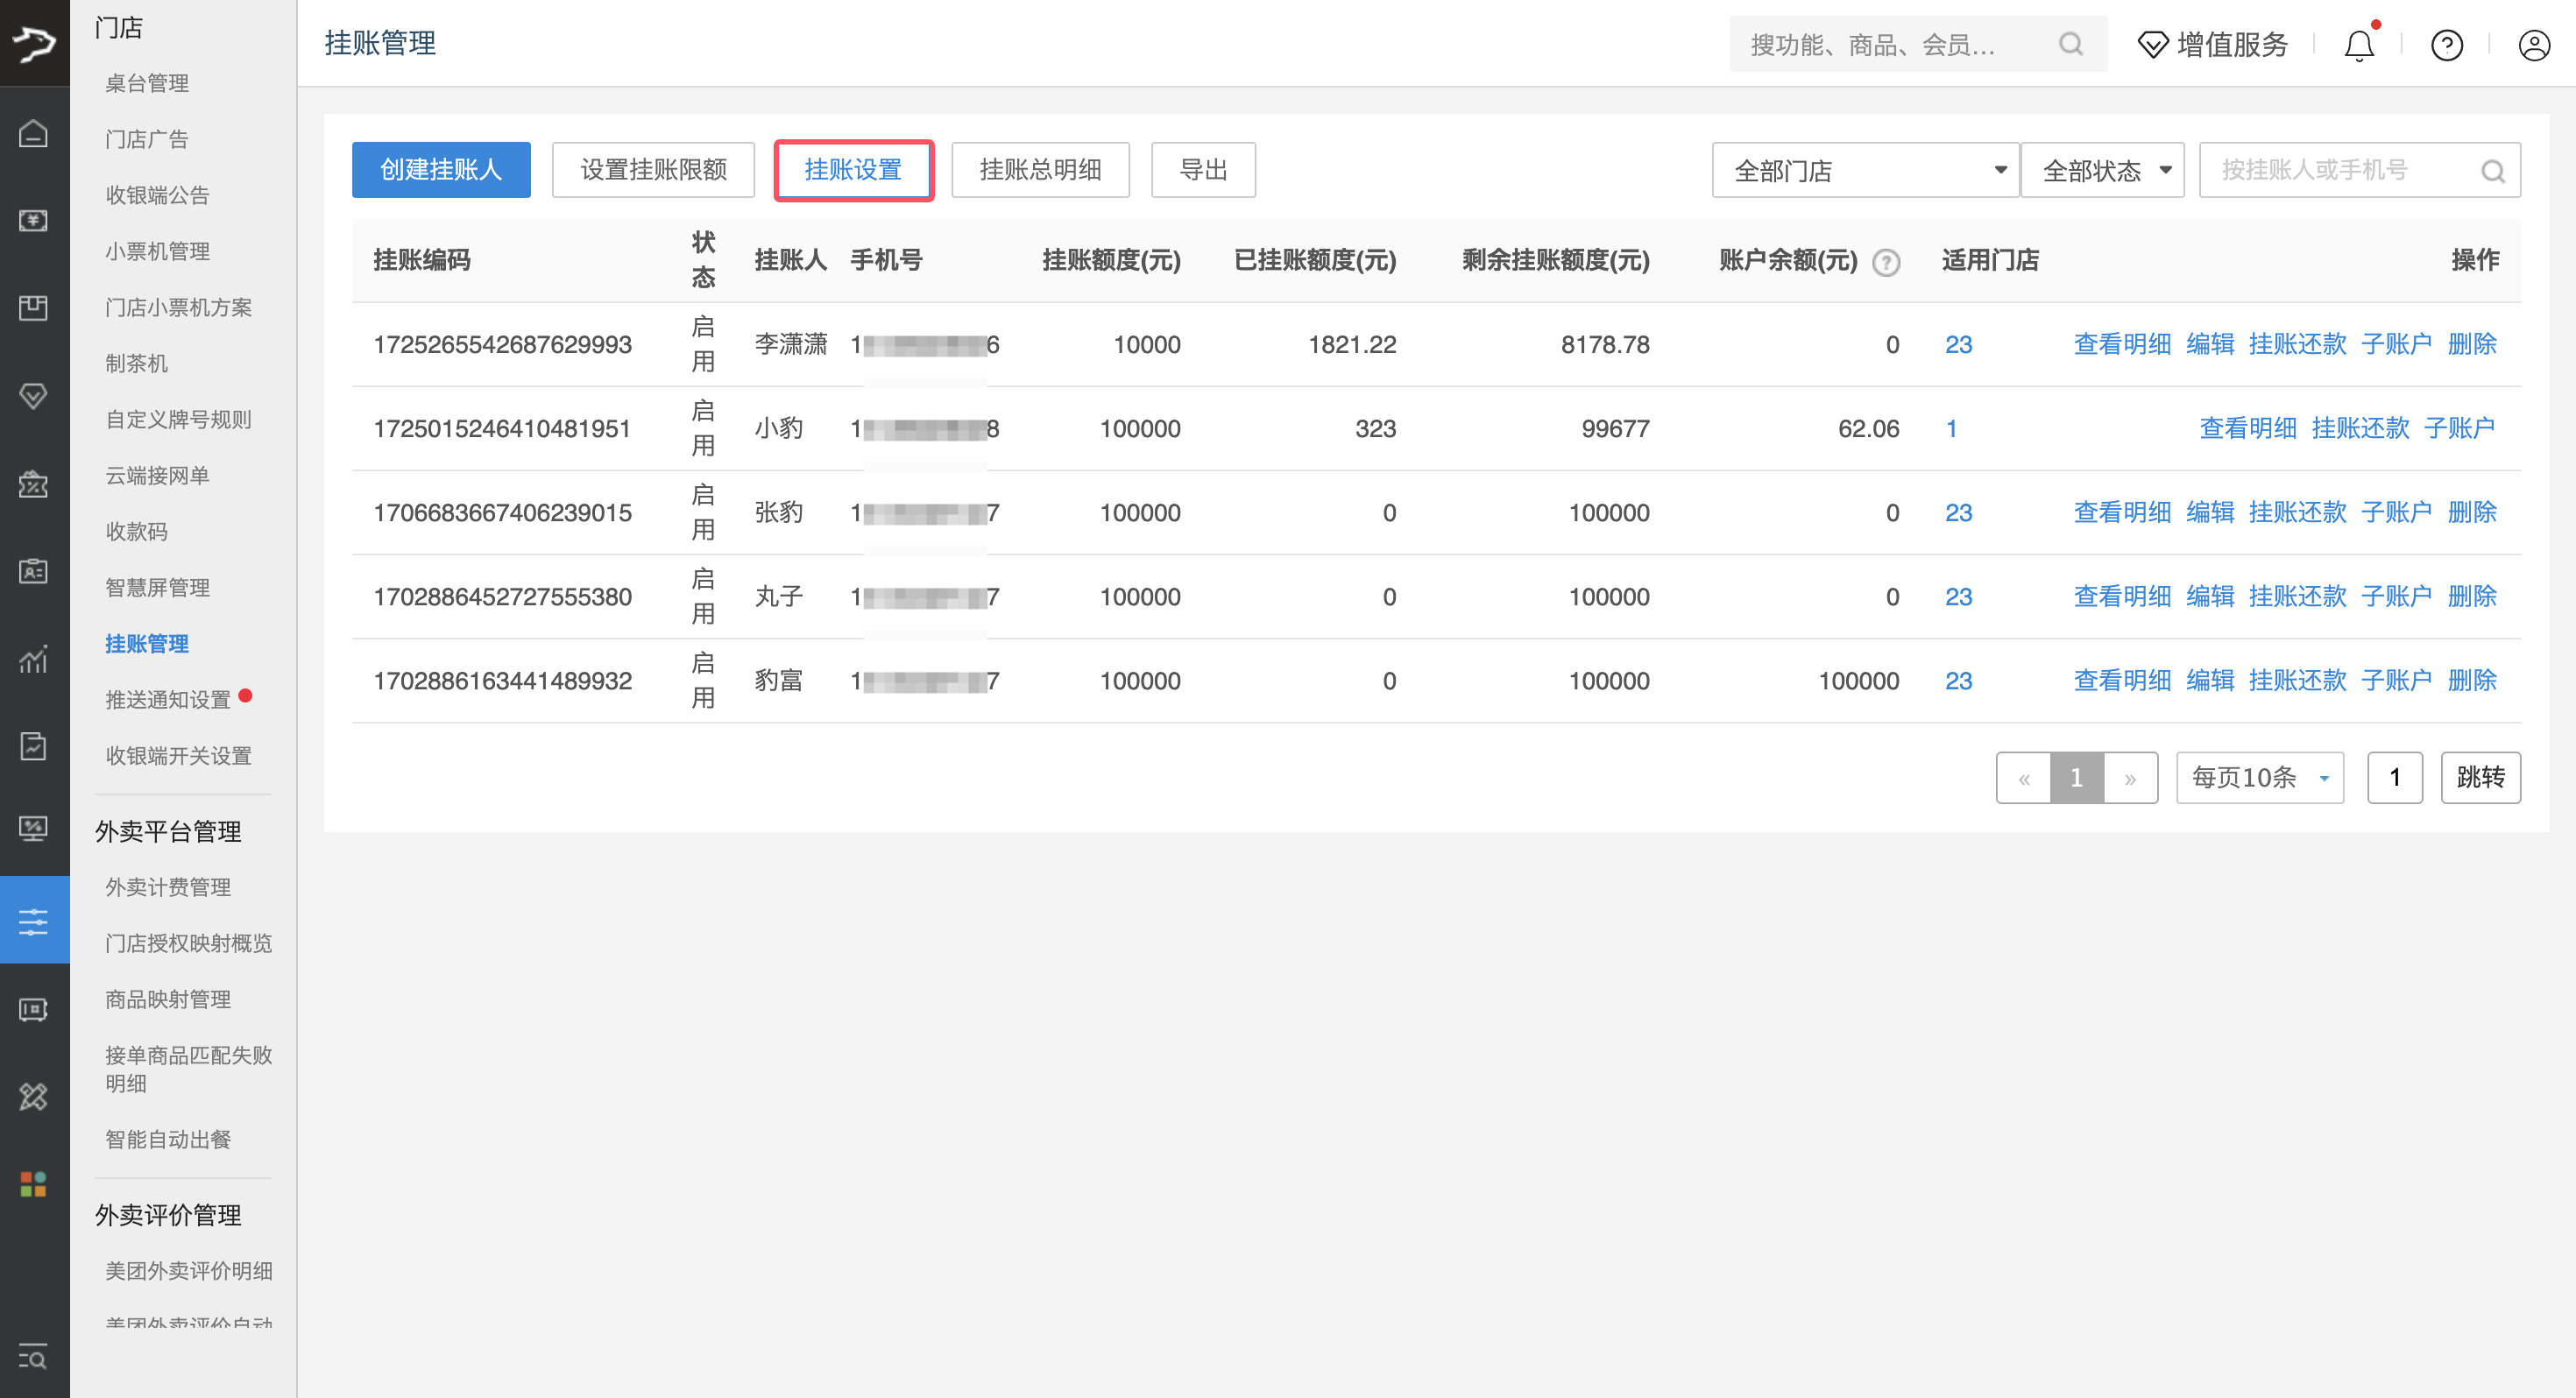Open 查看明细 for 李潇潇
This screenshot has height=1398, width=2576.
click(2121, 343)
